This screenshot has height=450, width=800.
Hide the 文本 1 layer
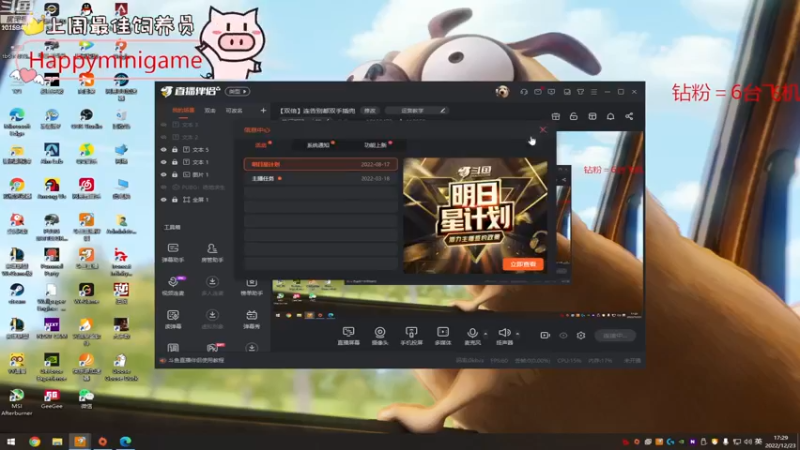[x=163, y=162]
